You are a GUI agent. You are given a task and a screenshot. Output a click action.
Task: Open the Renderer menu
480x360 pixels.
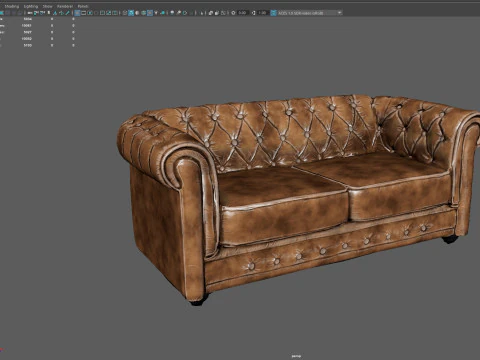65,6
